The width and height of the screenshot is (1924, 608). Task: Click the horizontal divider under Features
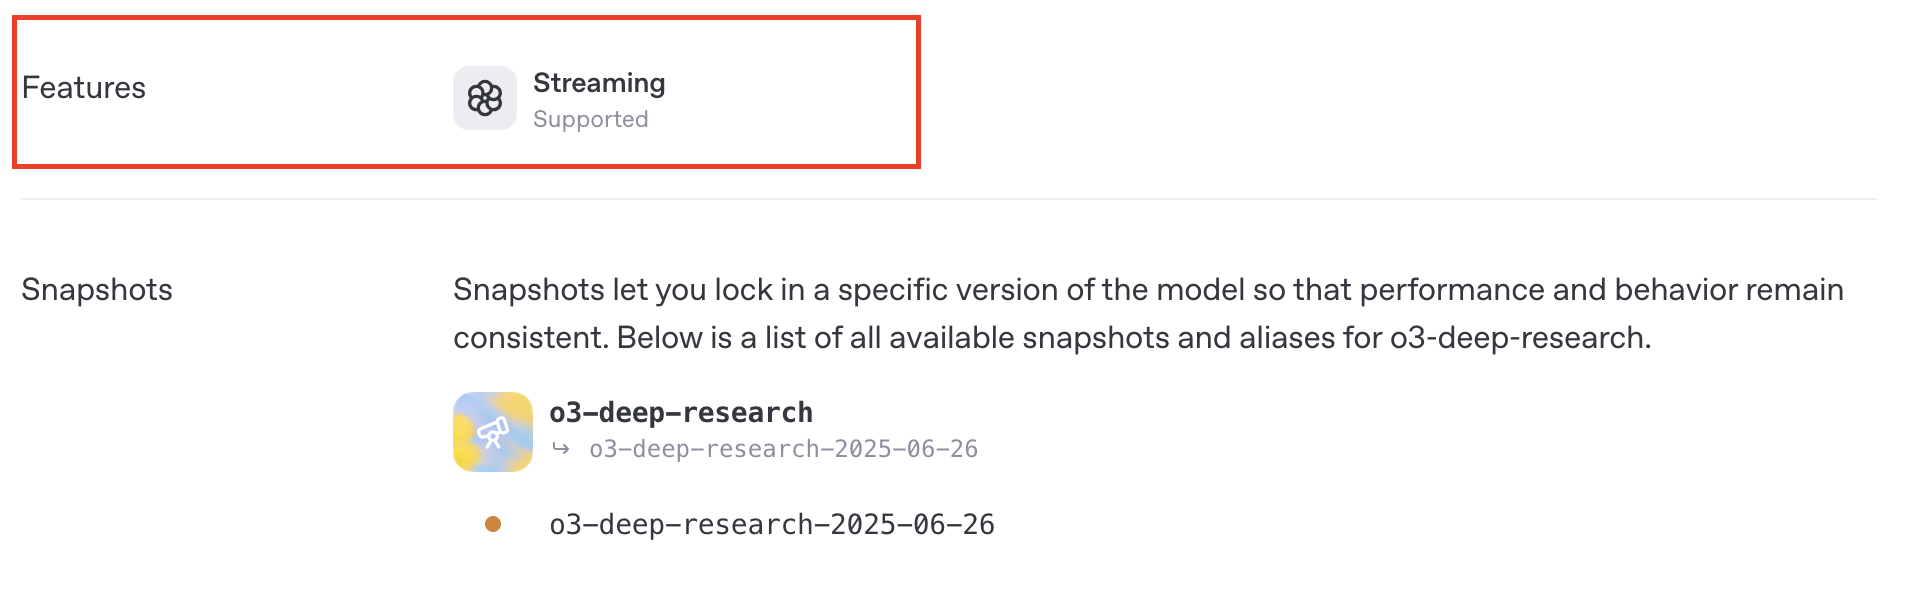click(x=949, y=199)
